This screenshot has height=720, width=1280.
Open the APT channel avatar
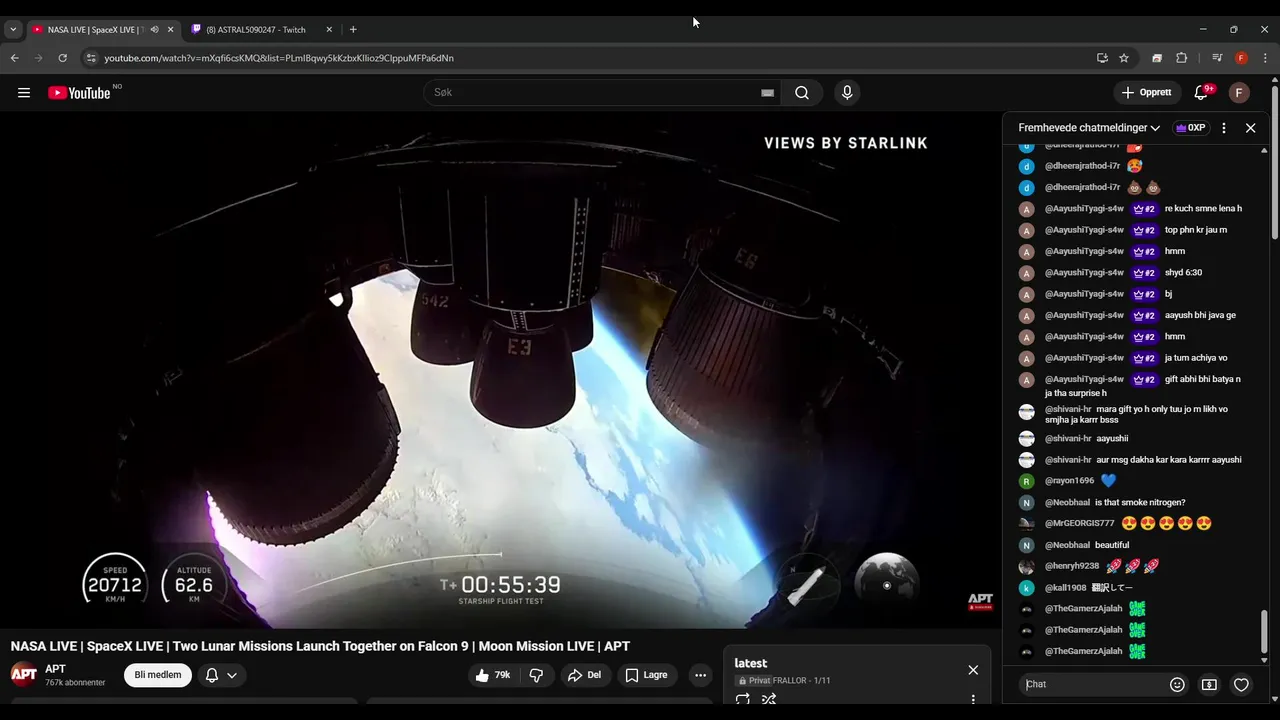tap(24, 675)
